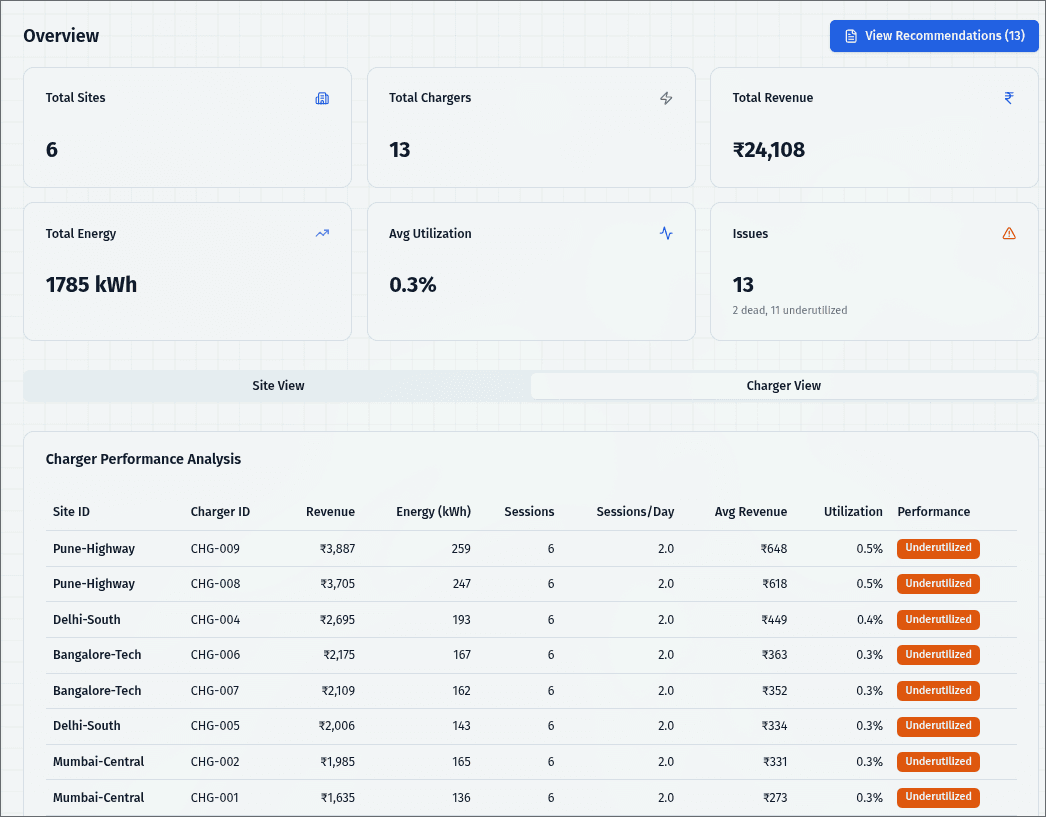
Task: Switch to the Charger View tab
Action: [783, 385]
